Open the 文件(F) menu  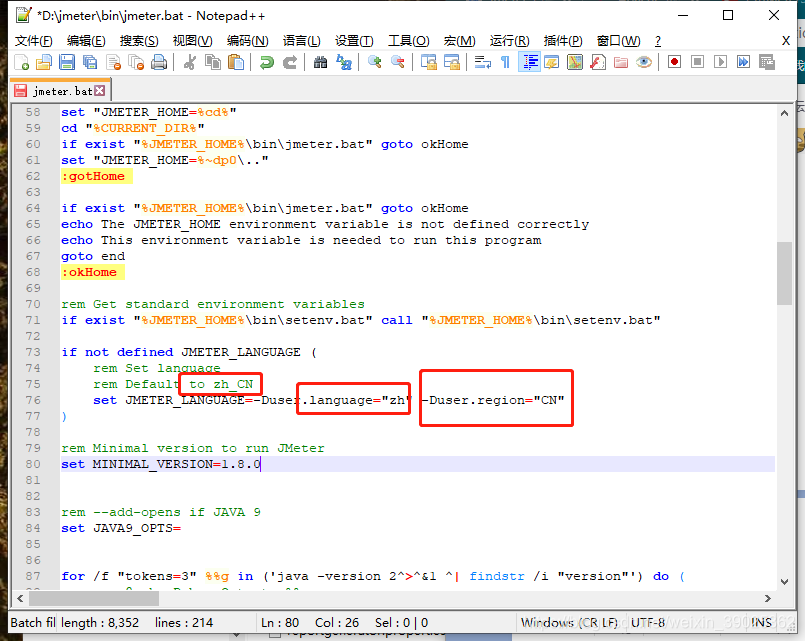click(33, 41)
